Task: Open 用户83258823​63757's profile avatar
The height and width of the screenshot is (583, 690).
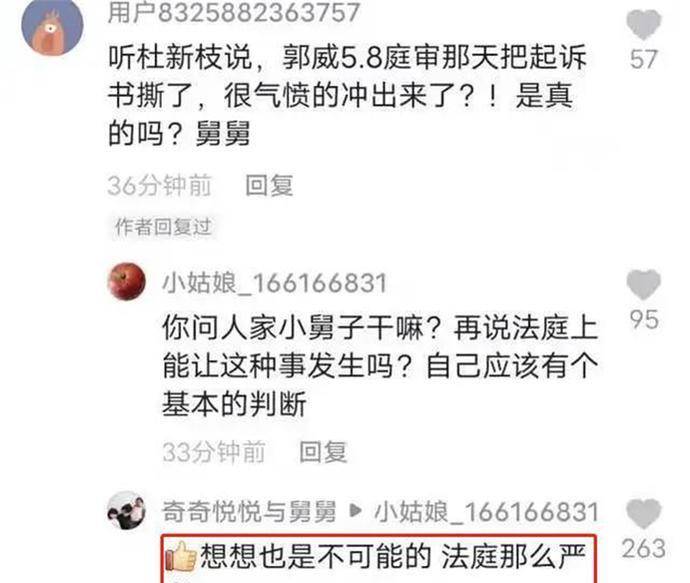Action: tap(52, 26)
